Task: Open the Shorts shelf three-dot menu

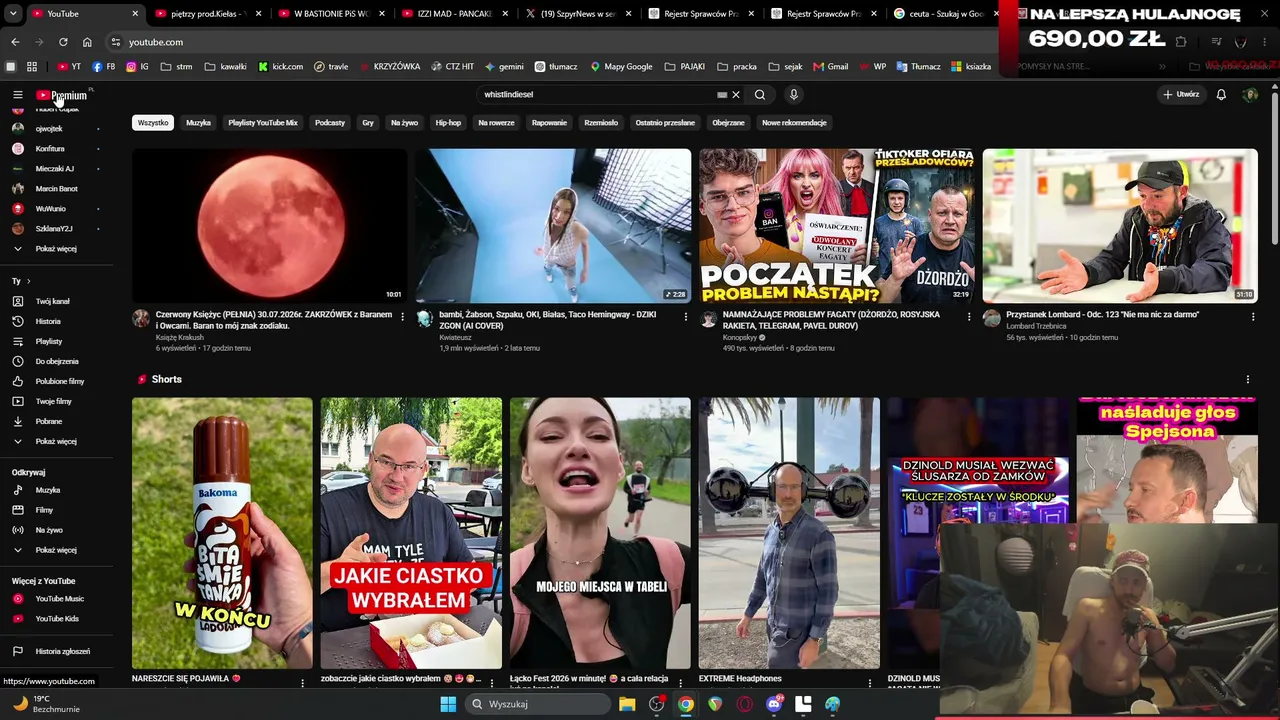Action: (x=1248, y=380)
